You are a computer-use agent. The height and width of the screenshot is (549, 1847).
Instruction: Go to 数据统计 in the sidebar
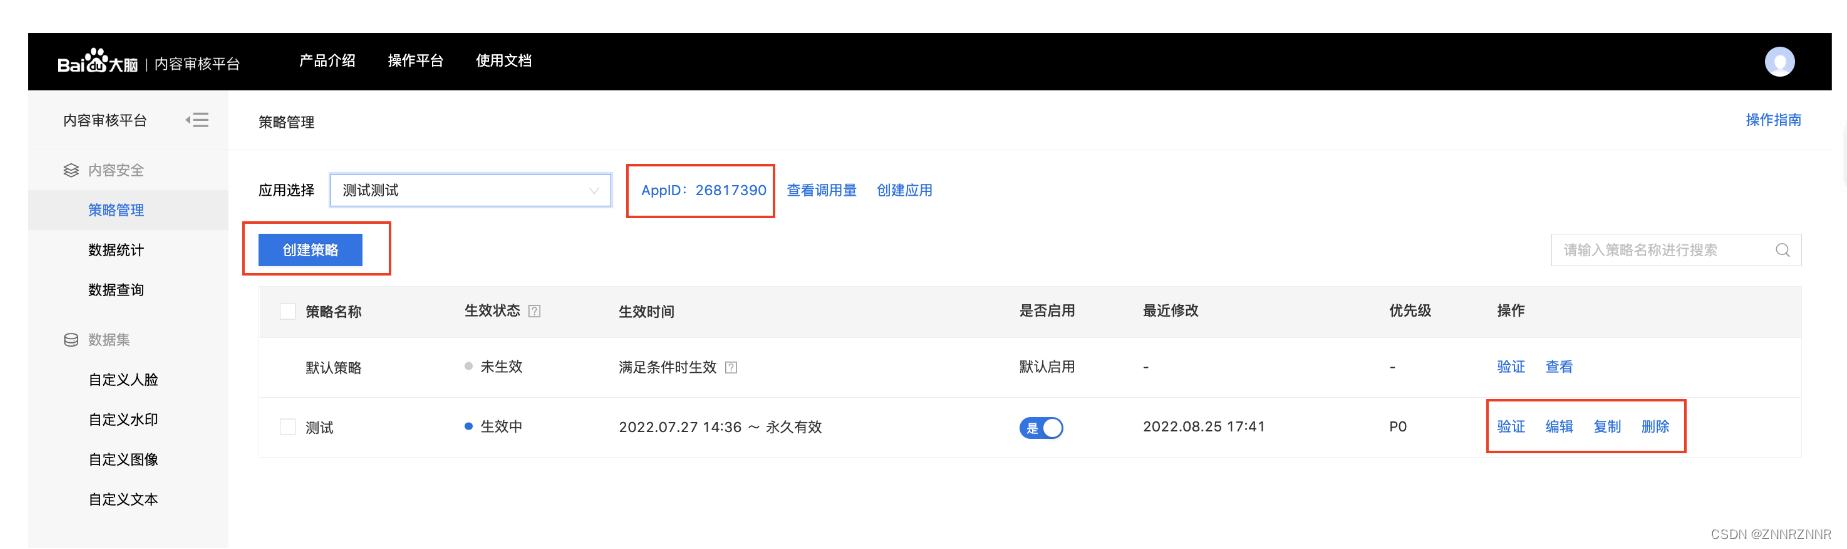116,250
